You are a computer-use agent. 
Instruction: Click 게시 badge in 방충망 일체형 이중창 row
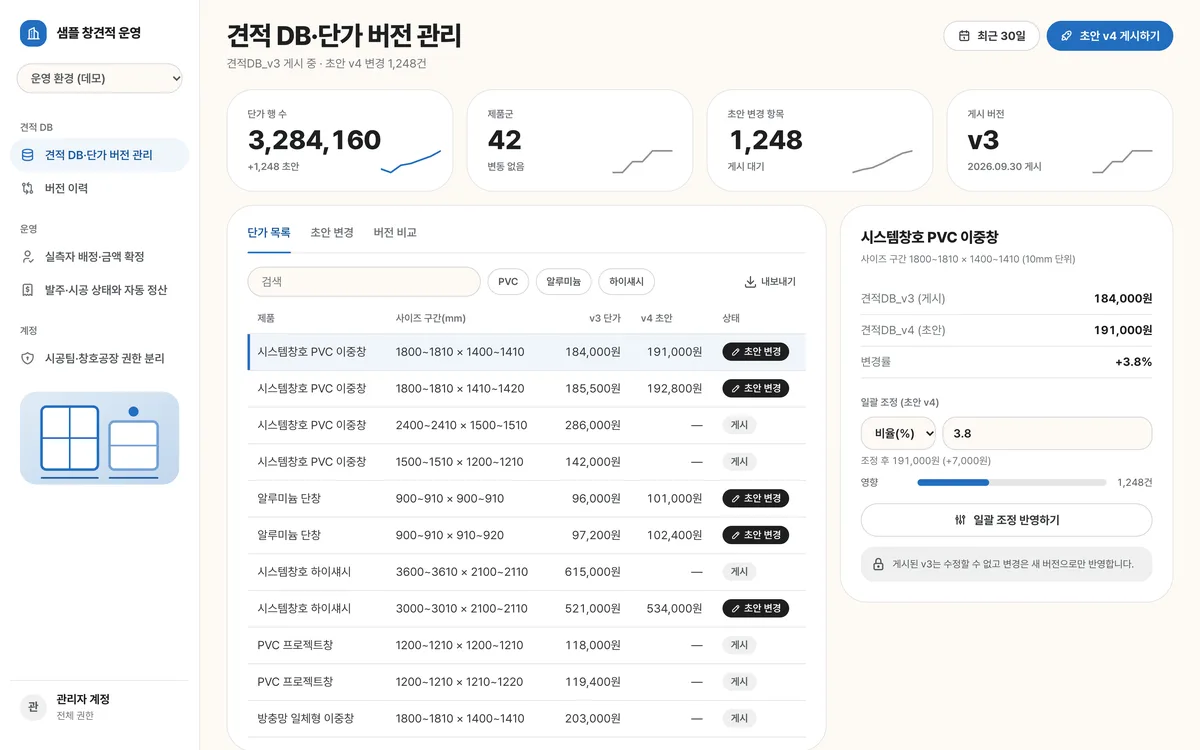739,718
